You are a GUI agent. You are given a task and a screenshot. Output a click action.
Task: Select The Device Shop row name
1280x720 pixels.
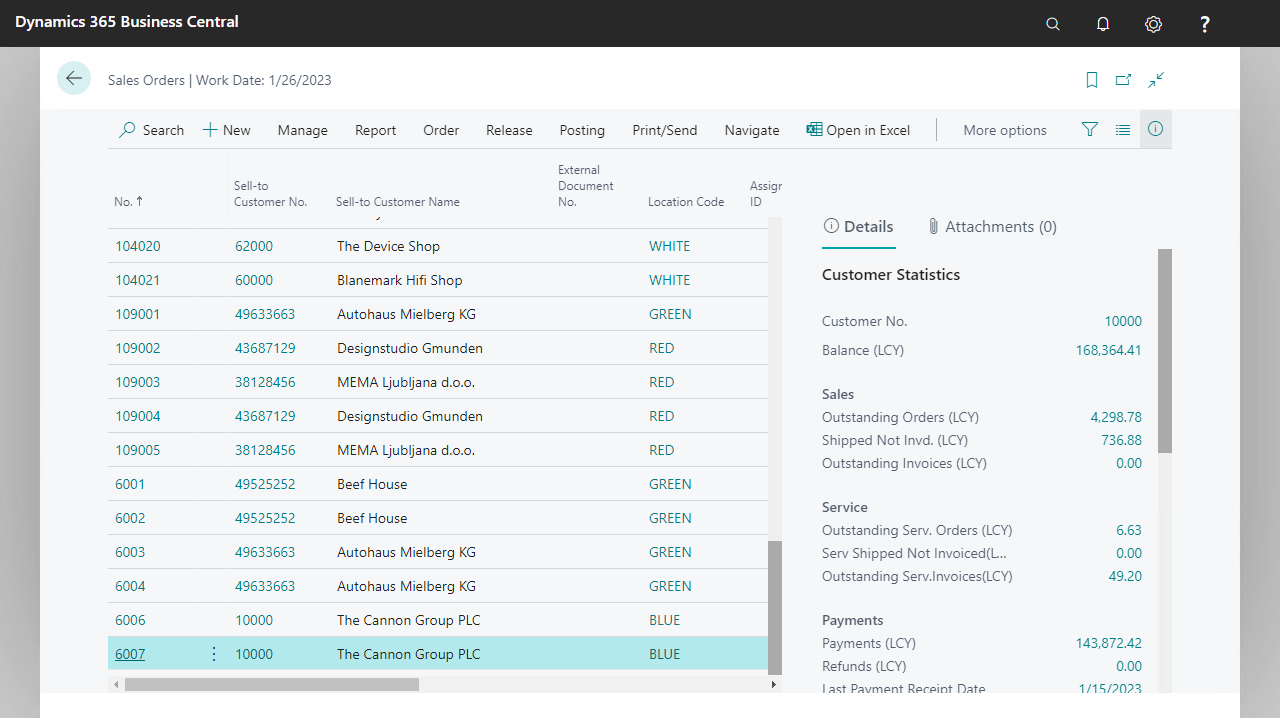tap(389, 246)
